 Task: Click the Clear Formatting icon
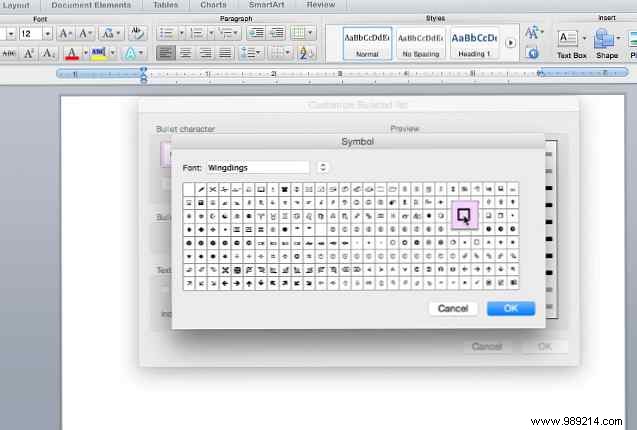click(137, 33)
